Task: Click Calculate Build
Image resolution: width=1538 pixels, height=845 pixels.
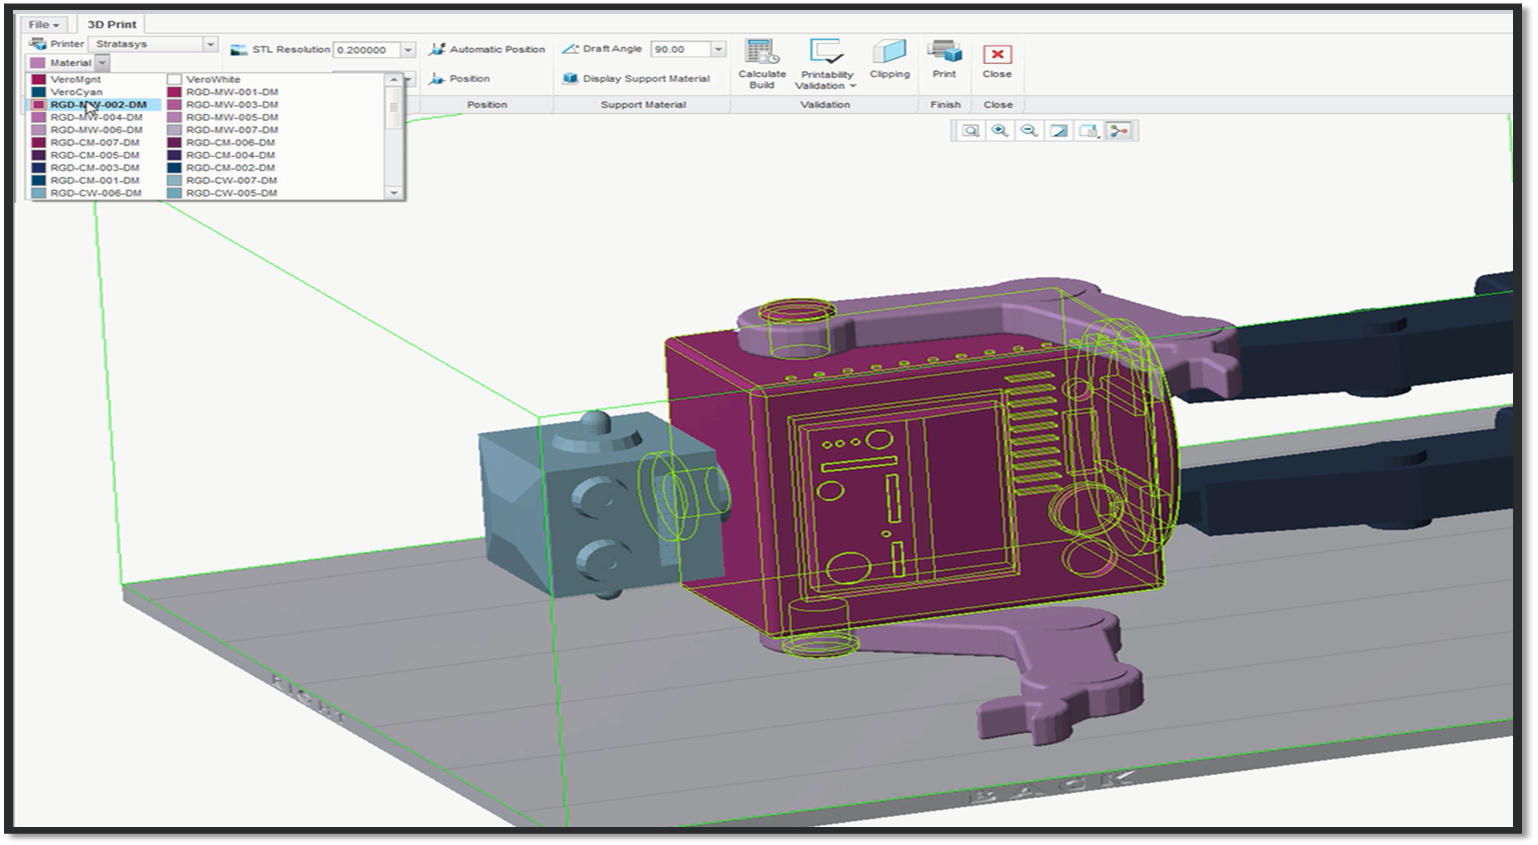Action: [x=762, y=65]
